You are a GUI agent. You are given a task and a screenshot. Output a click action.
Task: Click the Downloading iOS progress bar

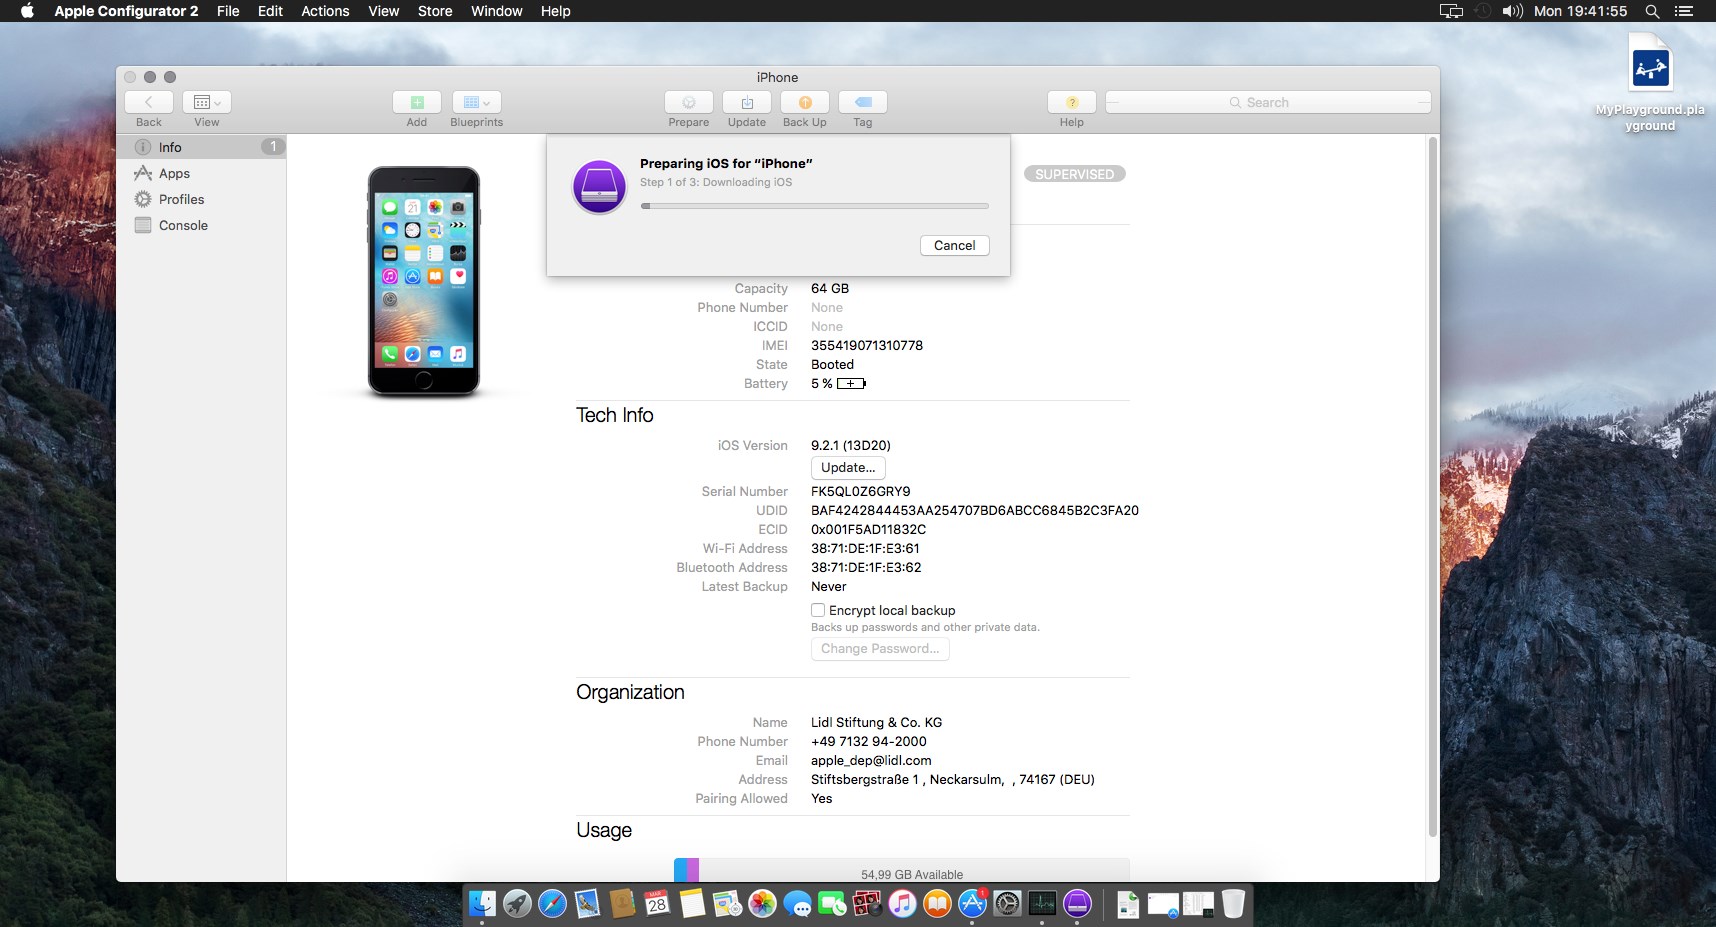click(815, 206)
